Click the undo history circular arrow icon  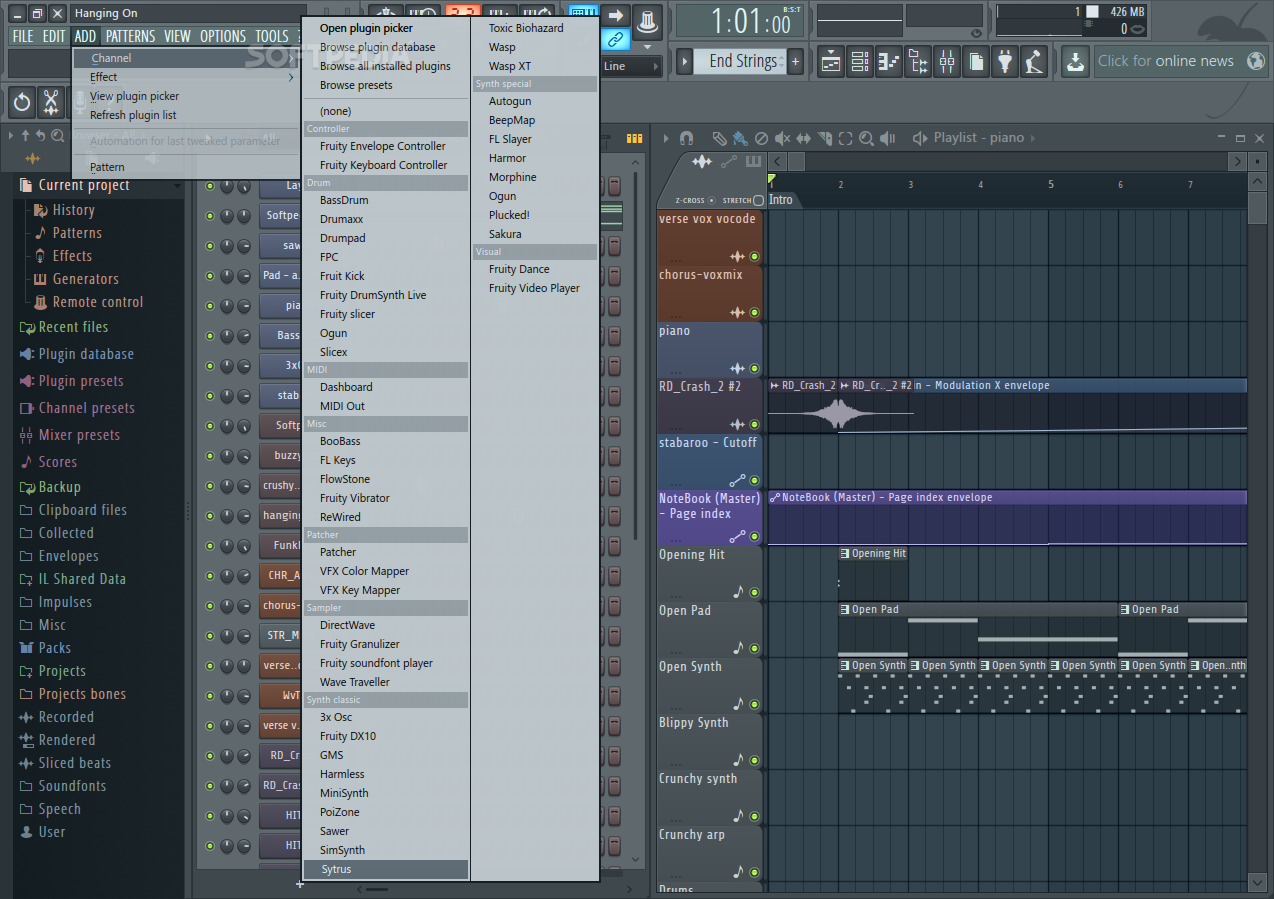[x=22, y=101]
